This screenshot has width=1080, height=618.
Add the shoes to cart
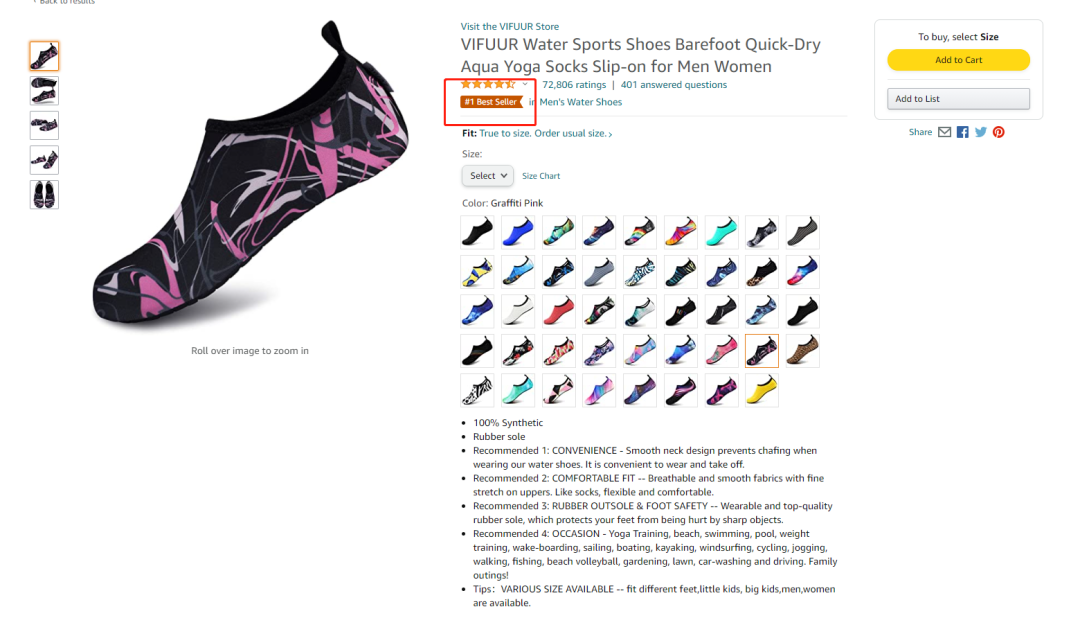958,60
